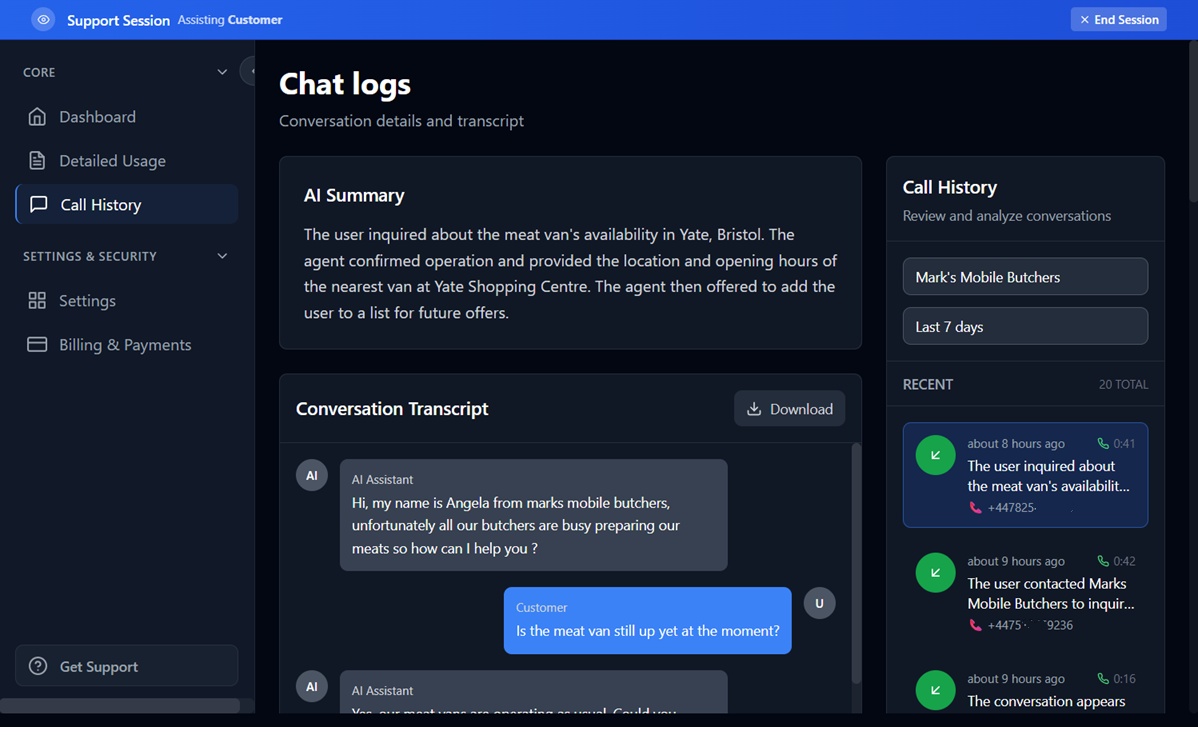Image resolution: width=1198 pixels, height=735 pixels.
Task: Collapse the SETTINGS & SECURITY section
Action: click(x=222, y=256)
